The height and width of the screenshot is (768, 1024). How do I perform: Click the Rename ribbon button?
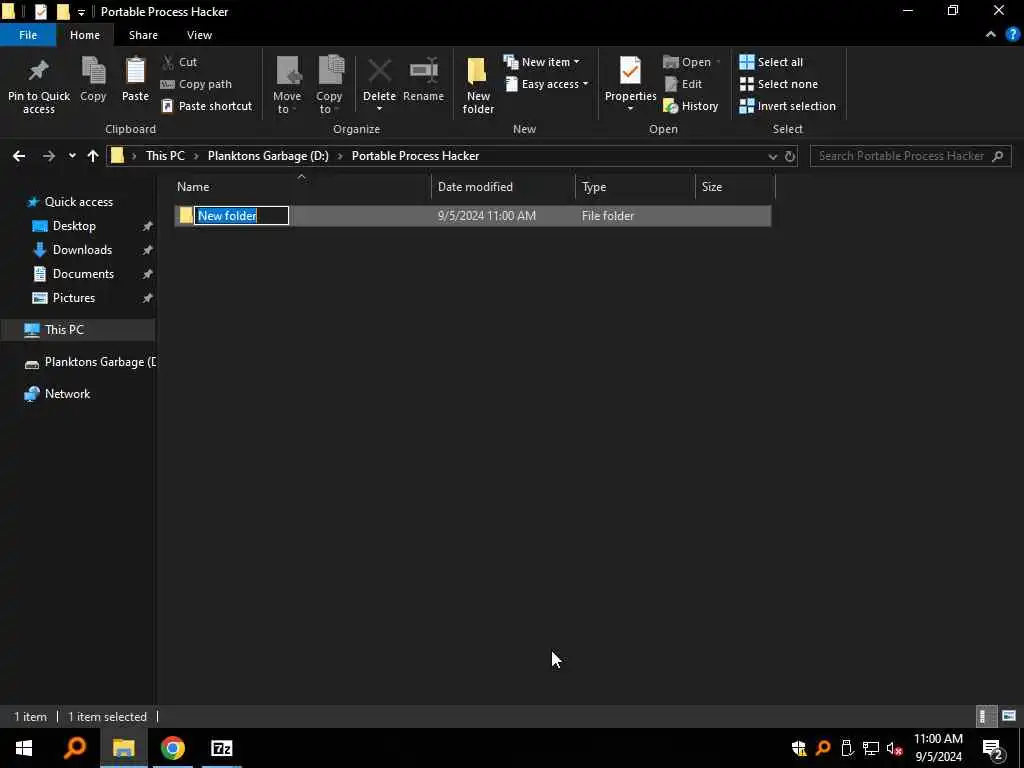coord(423,79)
